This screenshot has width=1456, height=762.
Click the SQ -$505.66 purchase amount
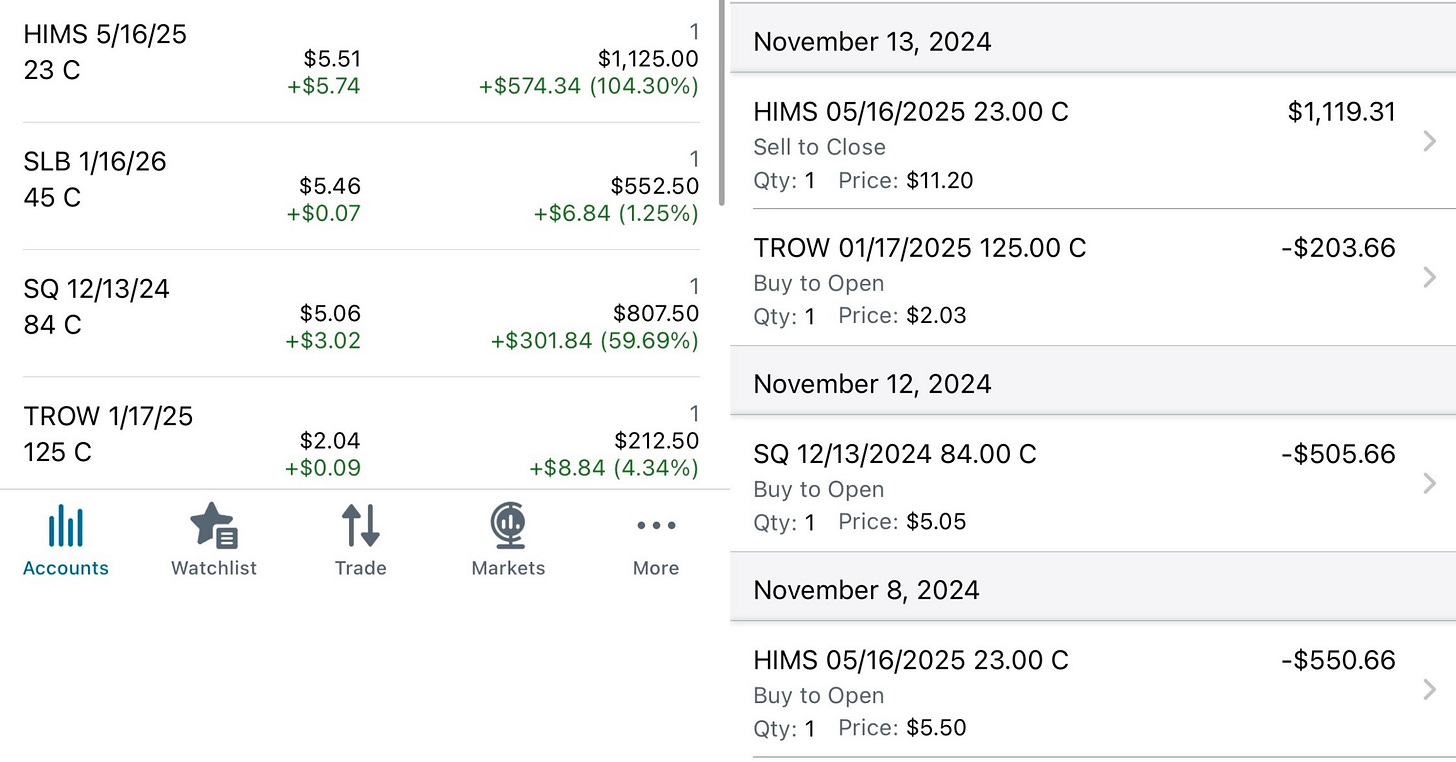[1338, 454]
